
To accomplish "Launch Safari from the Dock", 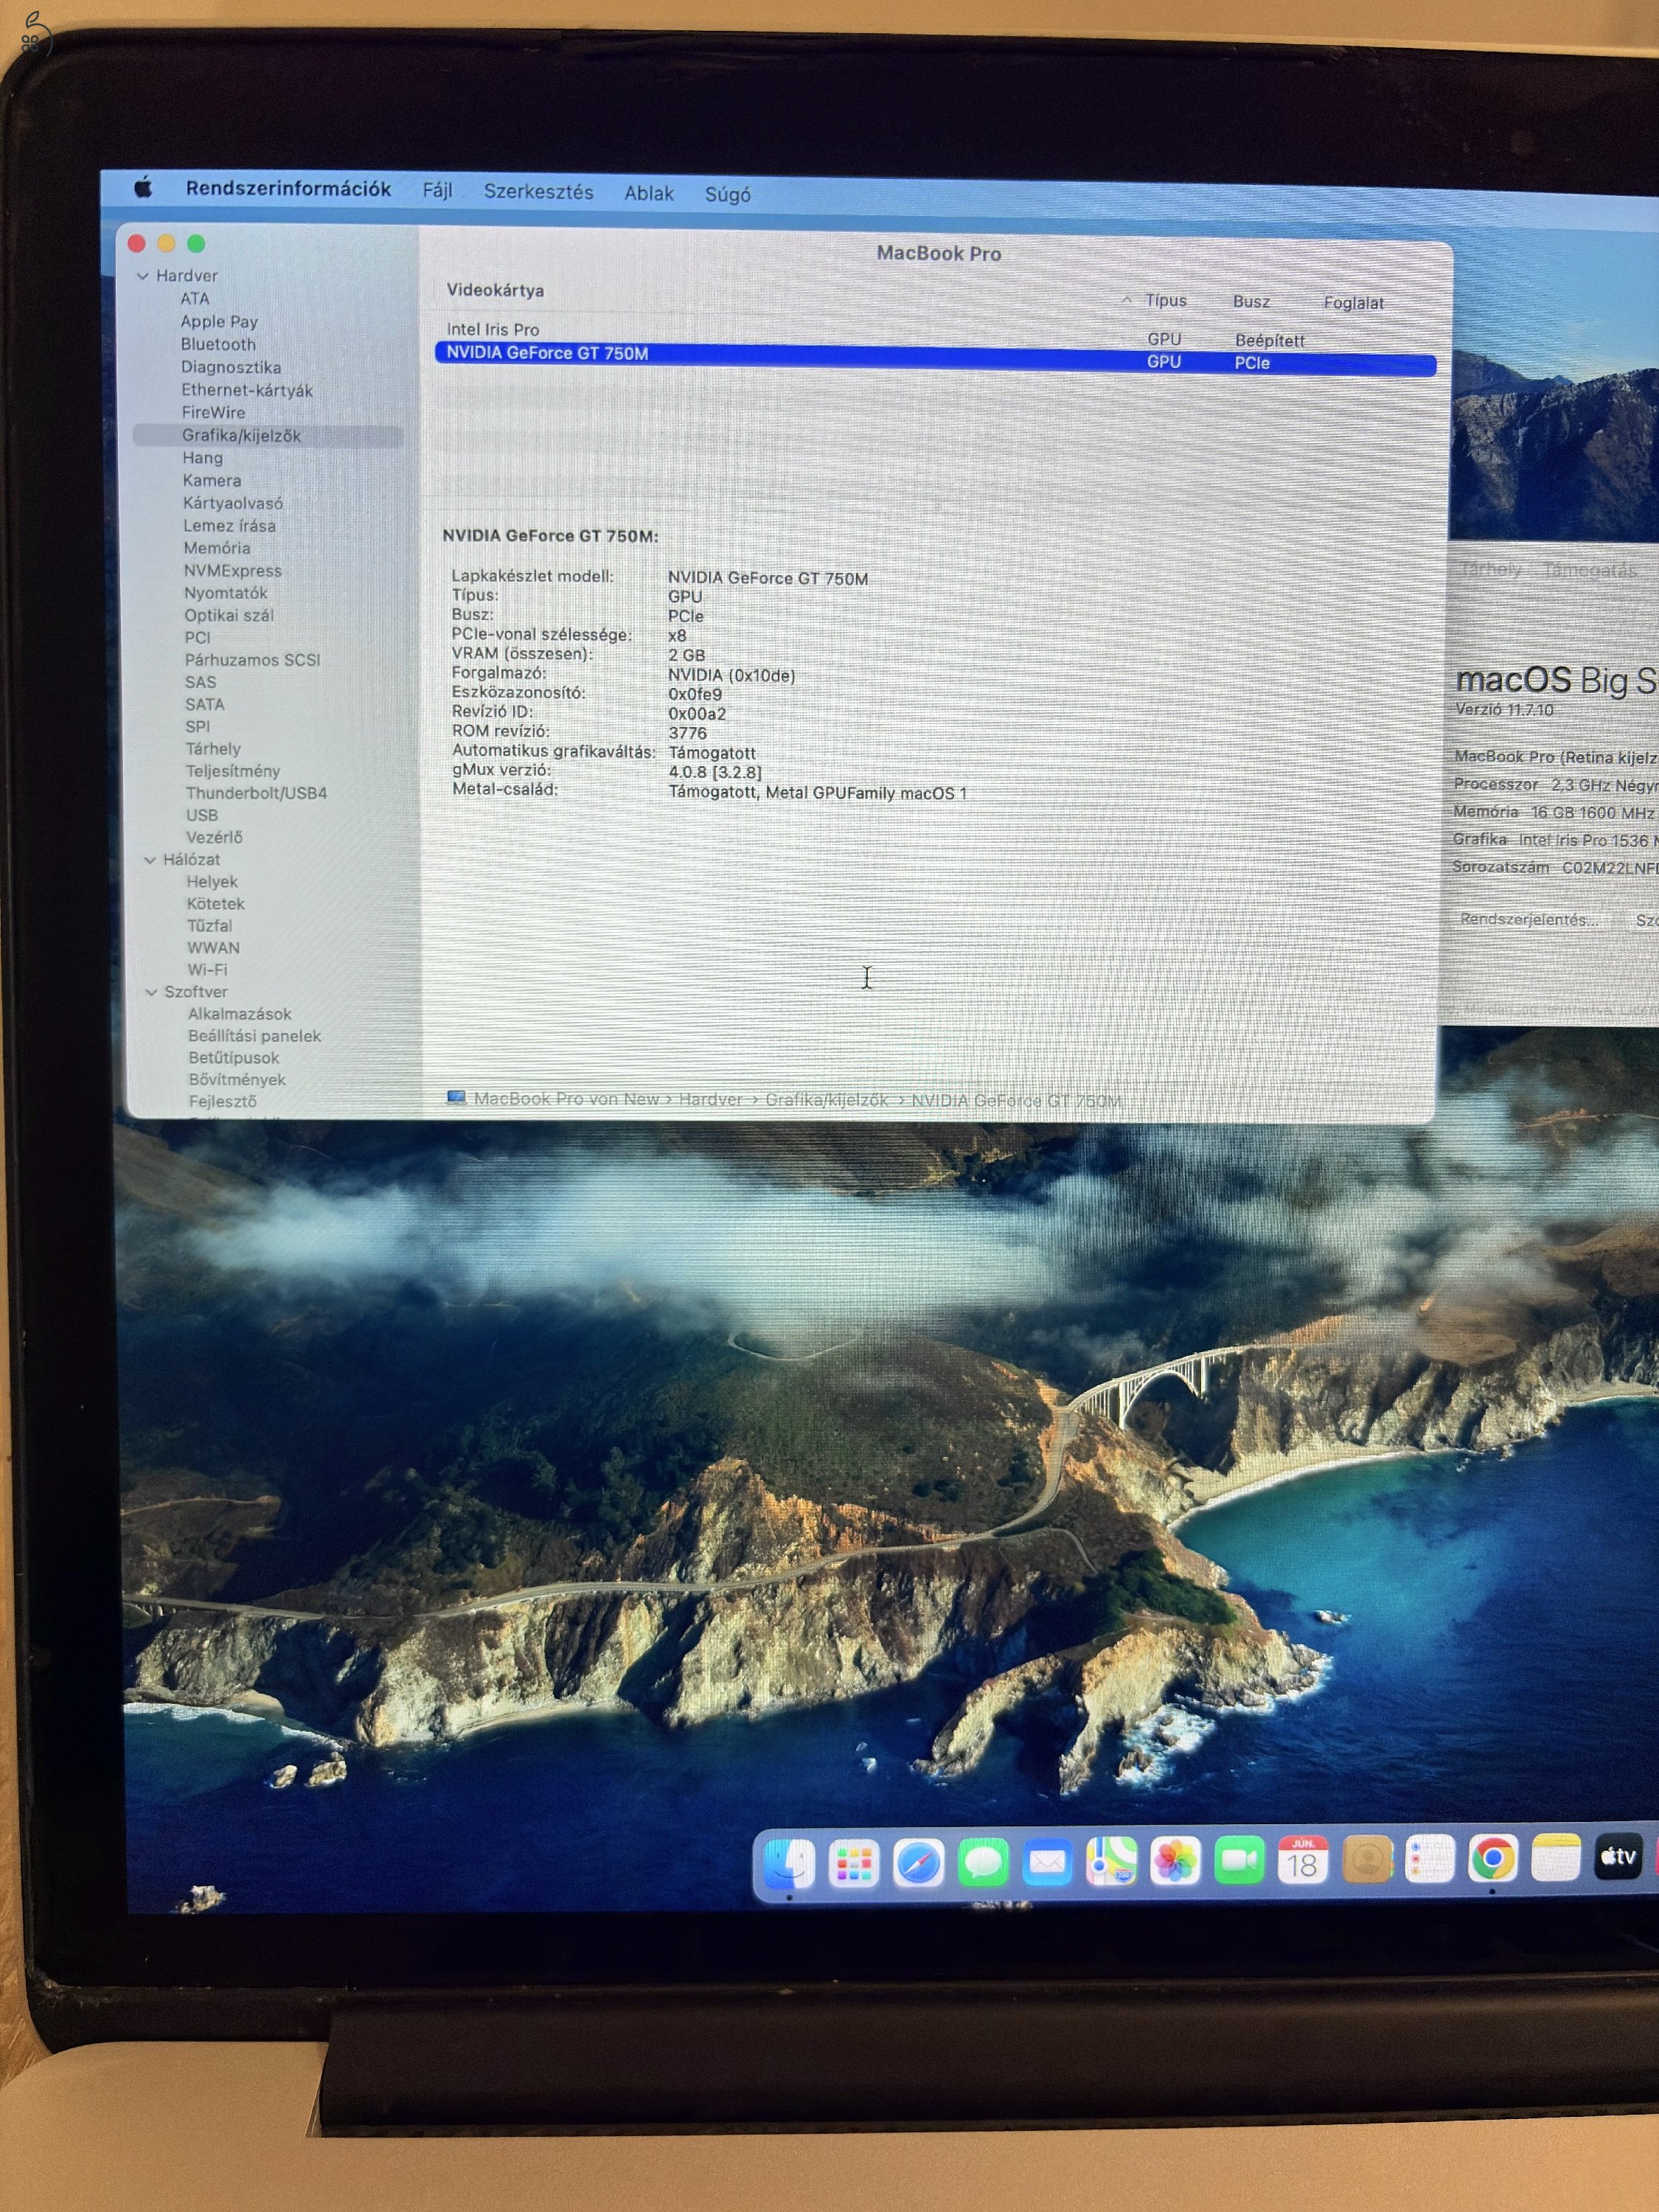I will pyautogui.click(x=918, y=1863).
